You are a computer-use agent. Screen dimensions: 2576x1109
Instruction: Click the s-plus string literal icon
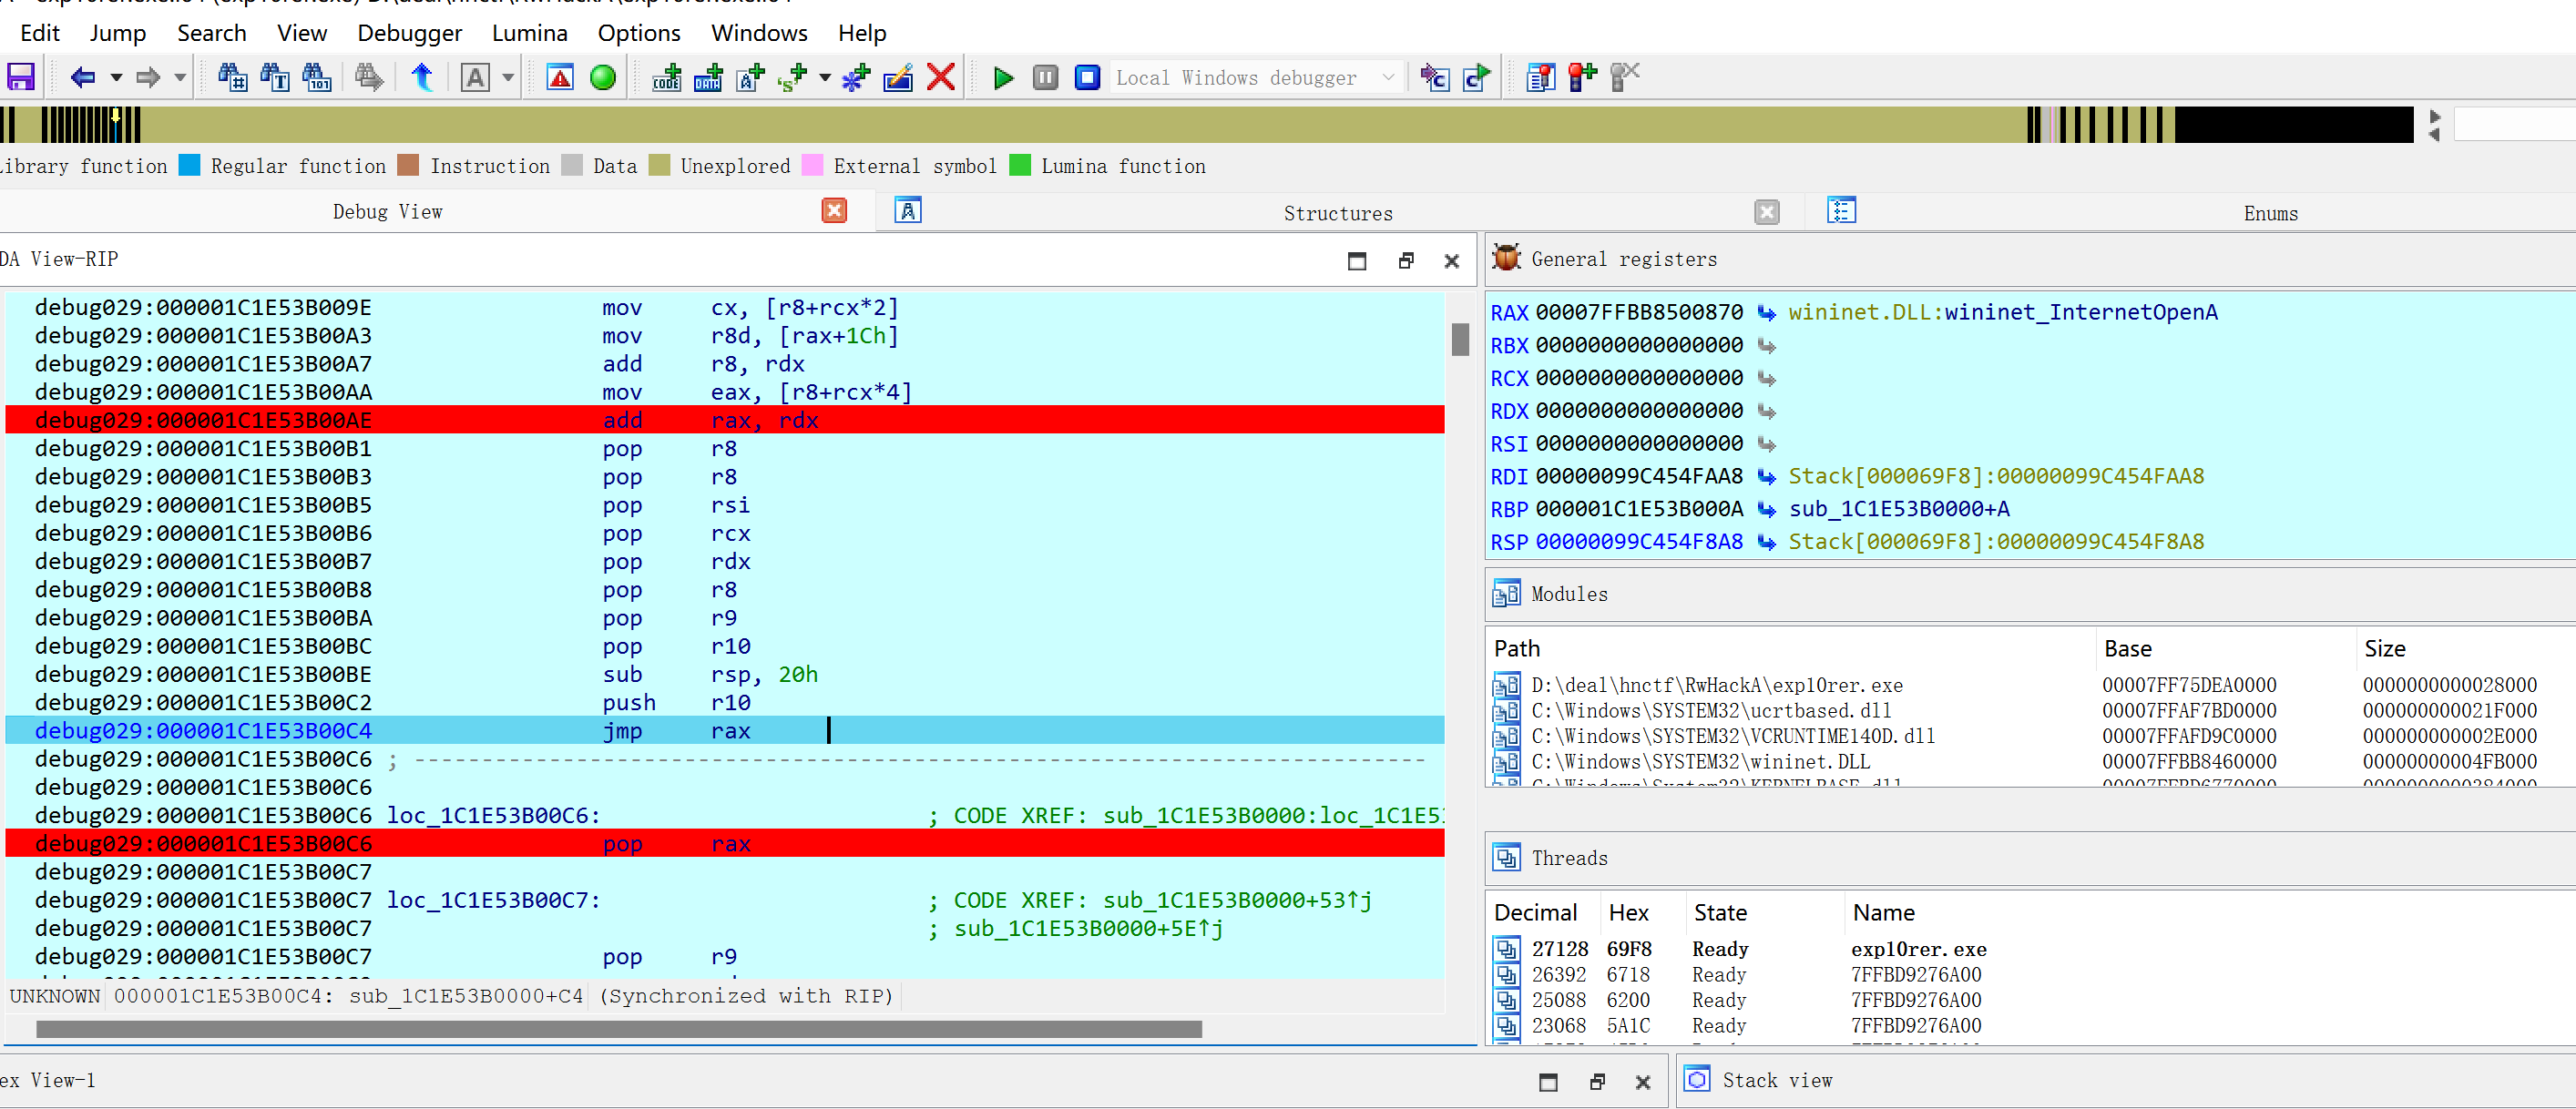pyautogui.click(x=793, y=77)
